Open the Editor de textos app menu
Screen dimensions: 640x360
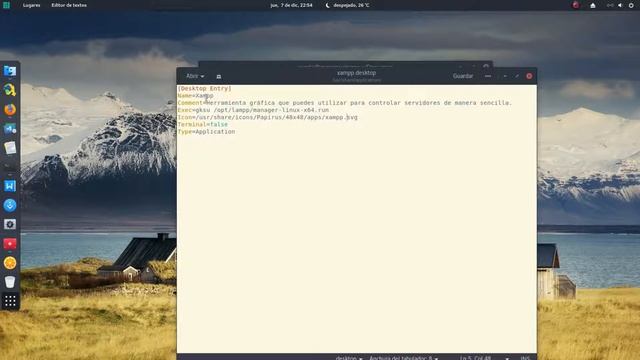(x=69, y=5)
